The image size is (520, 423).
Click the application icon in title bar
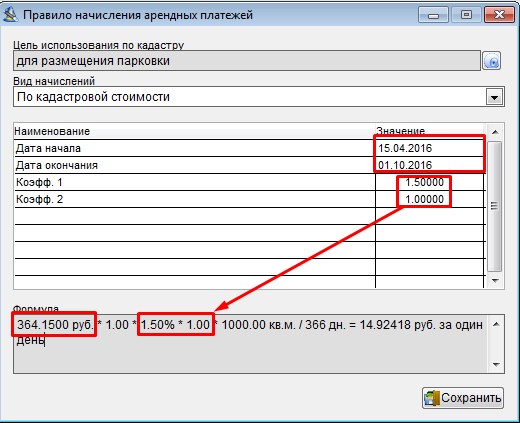point(10,15)
